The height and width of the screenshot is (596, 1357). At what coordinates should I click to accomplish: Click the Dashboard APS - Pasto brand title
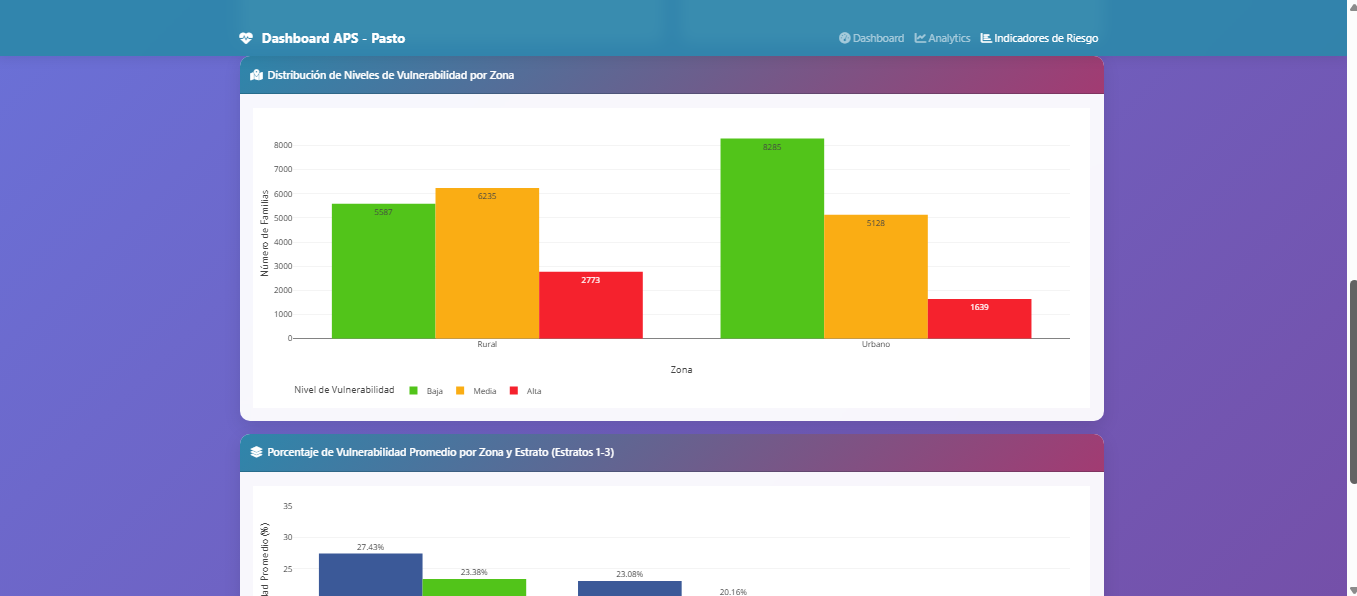pyautogui.click(x=333, y=39)
